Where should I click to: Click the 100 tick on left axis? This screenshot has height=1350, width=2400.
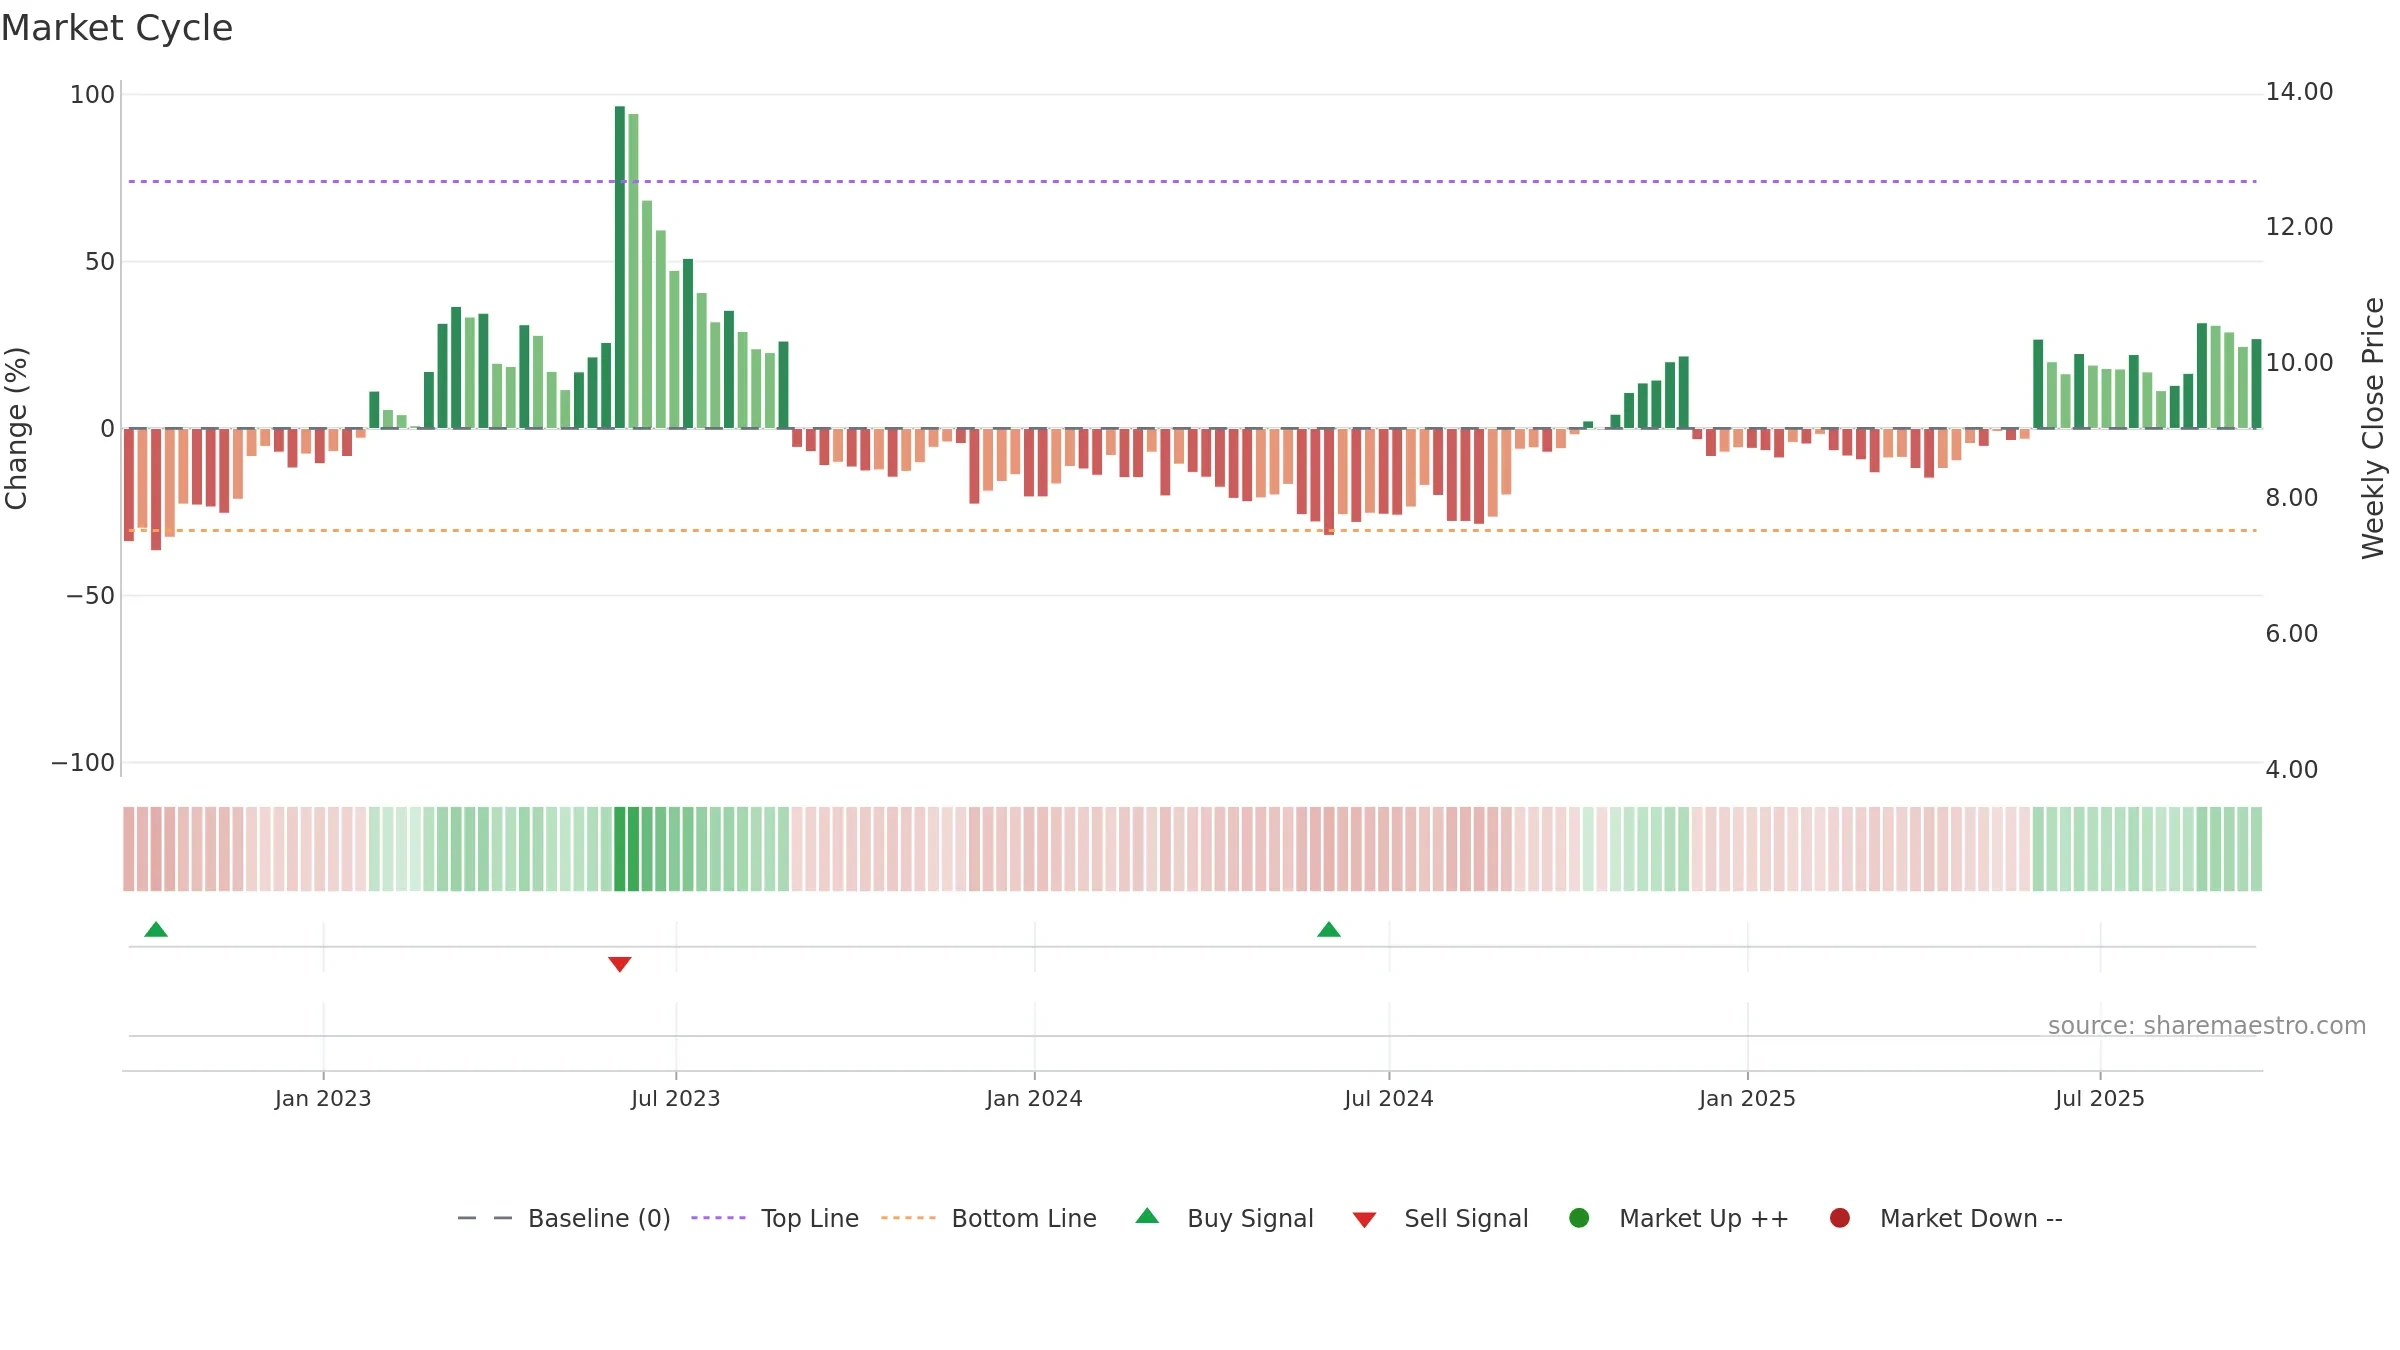pos(92,95)
